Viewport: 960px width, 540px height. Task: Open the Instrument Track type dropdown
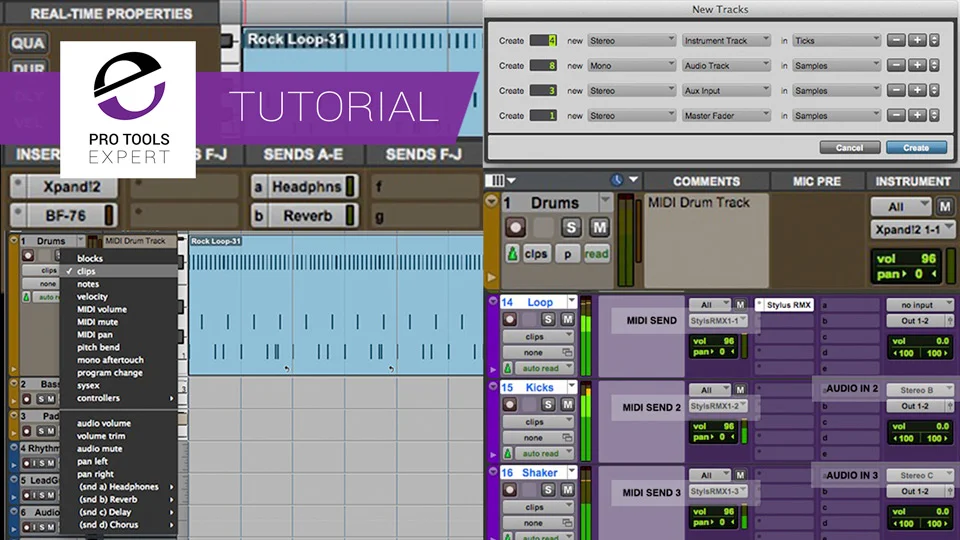pyautogui.click(x=726, y=40)
